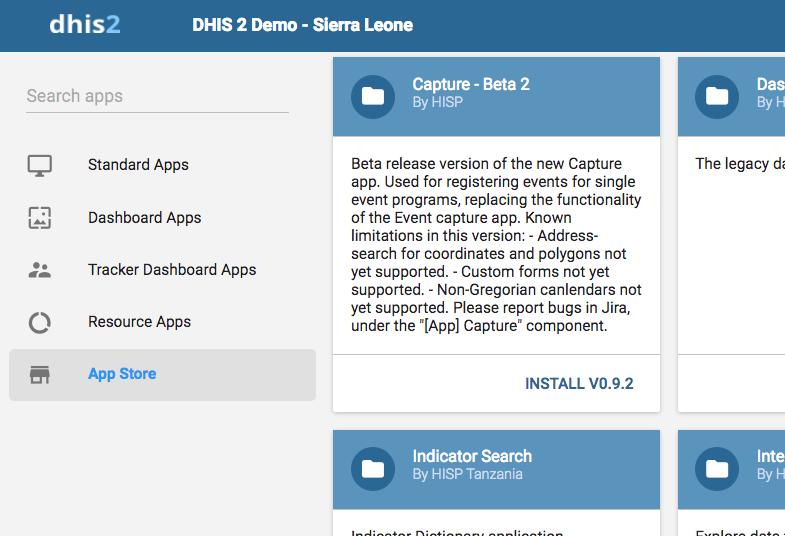The image size is (785, 536).
Task: Open the Standard Apps section
Action: click(138, 165)
